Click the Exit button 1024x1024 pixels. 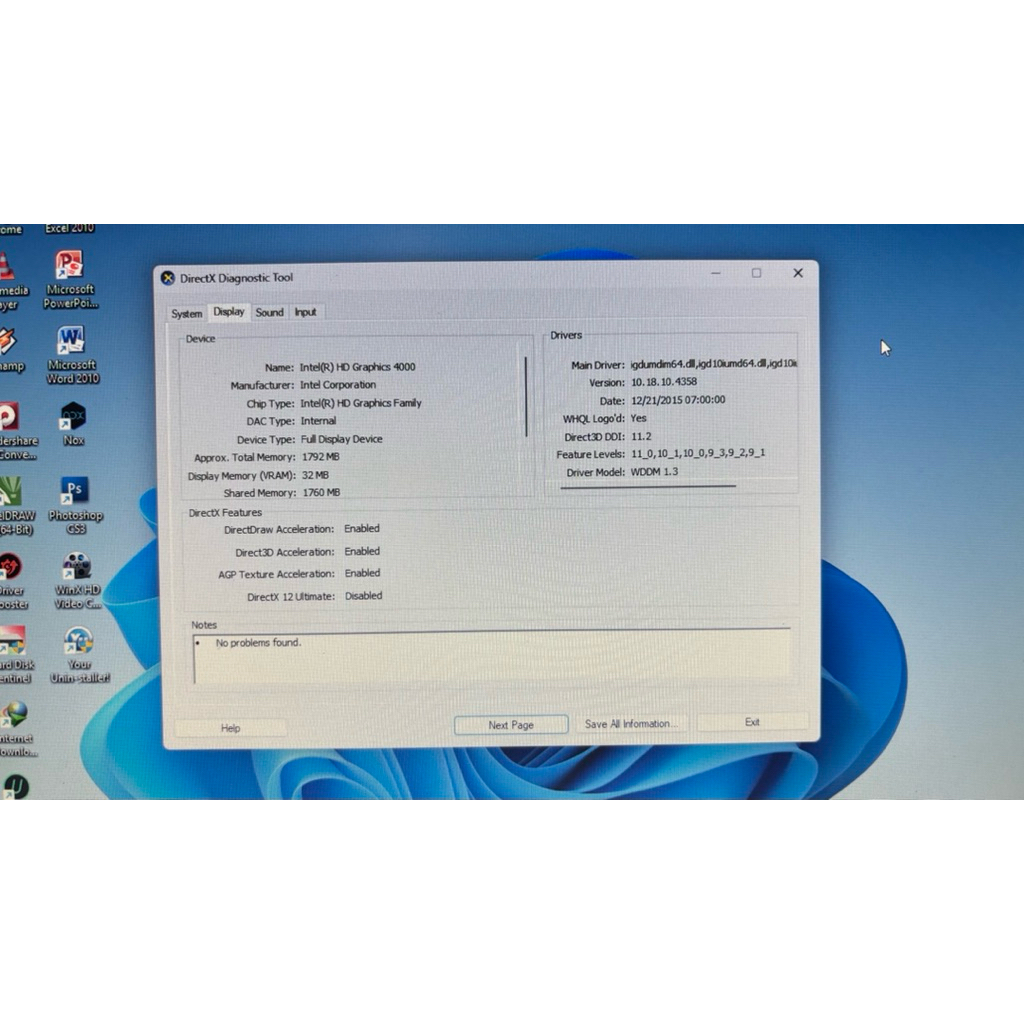(x=752, y=722)
